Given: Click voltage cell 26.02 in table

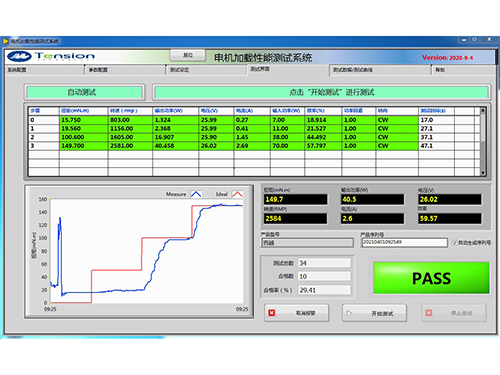Looking at the screenshot, I should (x=216, y=146).
